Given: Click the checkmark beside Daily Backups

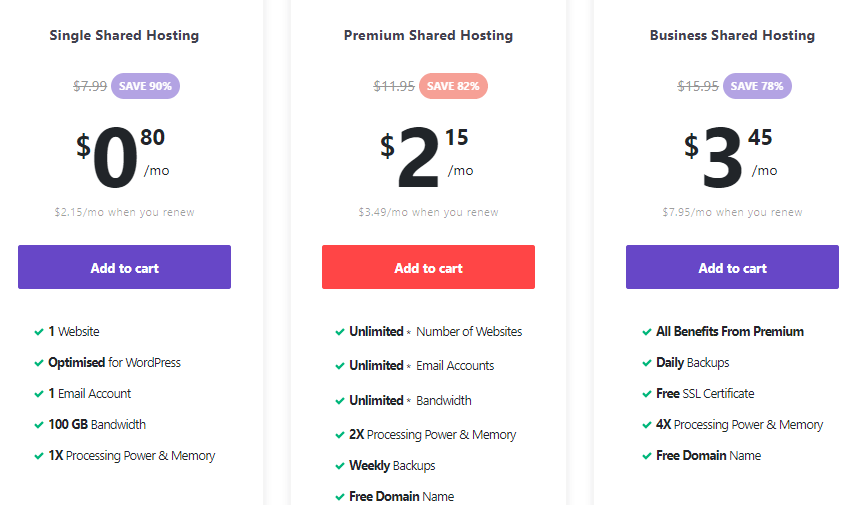Looking at the screenshot, I should (x=646, y=363).
